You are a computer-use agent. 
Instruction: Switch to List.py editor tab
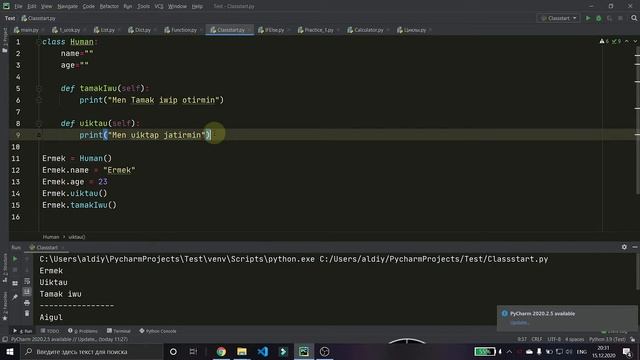pyautogui.click(x=107, y=30)
